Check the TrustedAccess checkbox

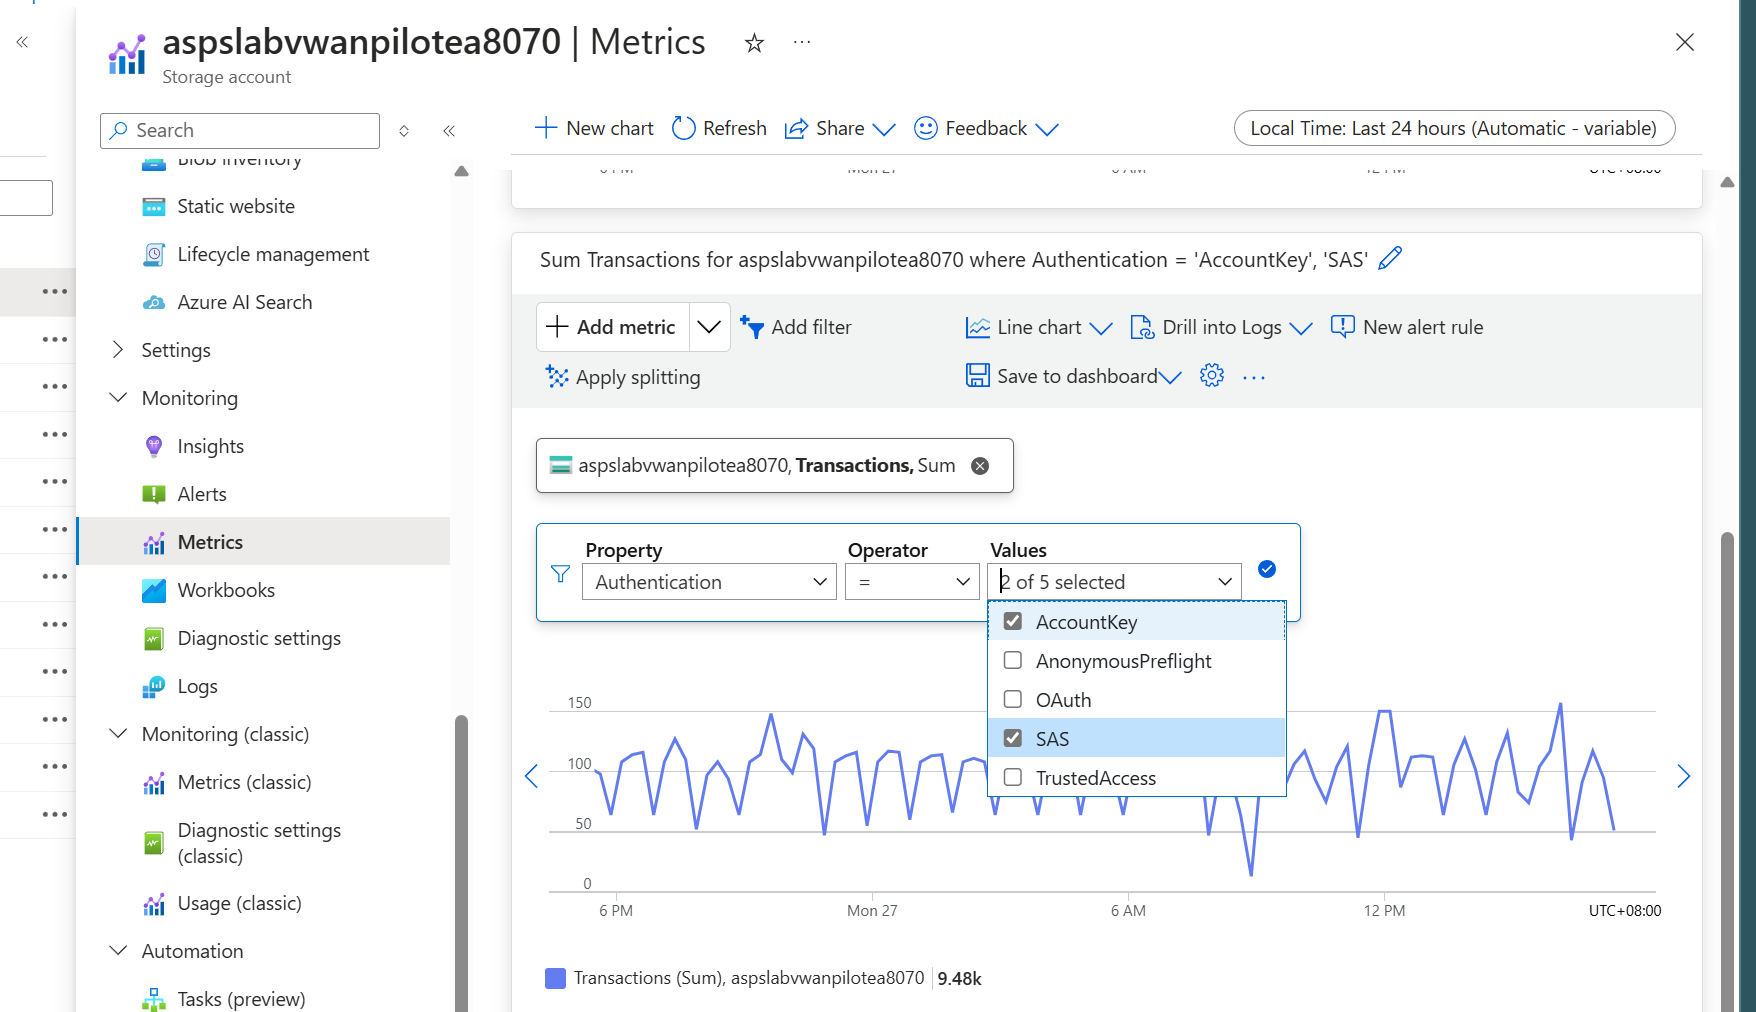(x=1013, y=777)
